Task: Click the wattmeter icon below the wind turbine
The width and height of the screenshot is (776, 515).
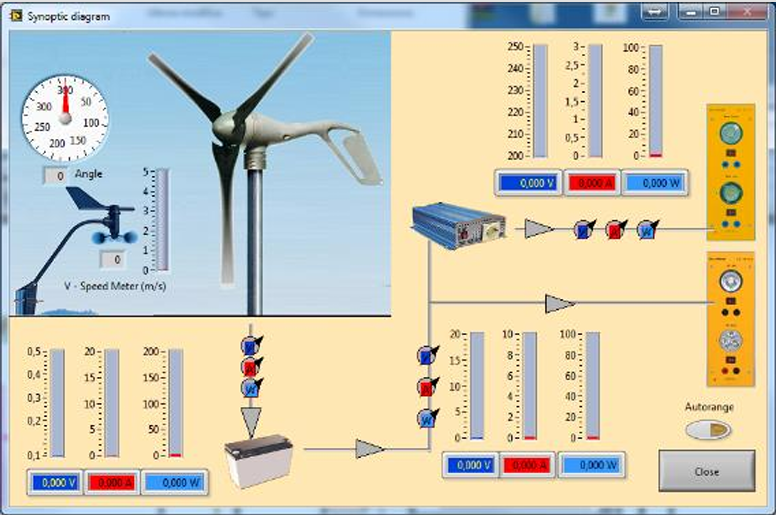Action: pos(251,388)
